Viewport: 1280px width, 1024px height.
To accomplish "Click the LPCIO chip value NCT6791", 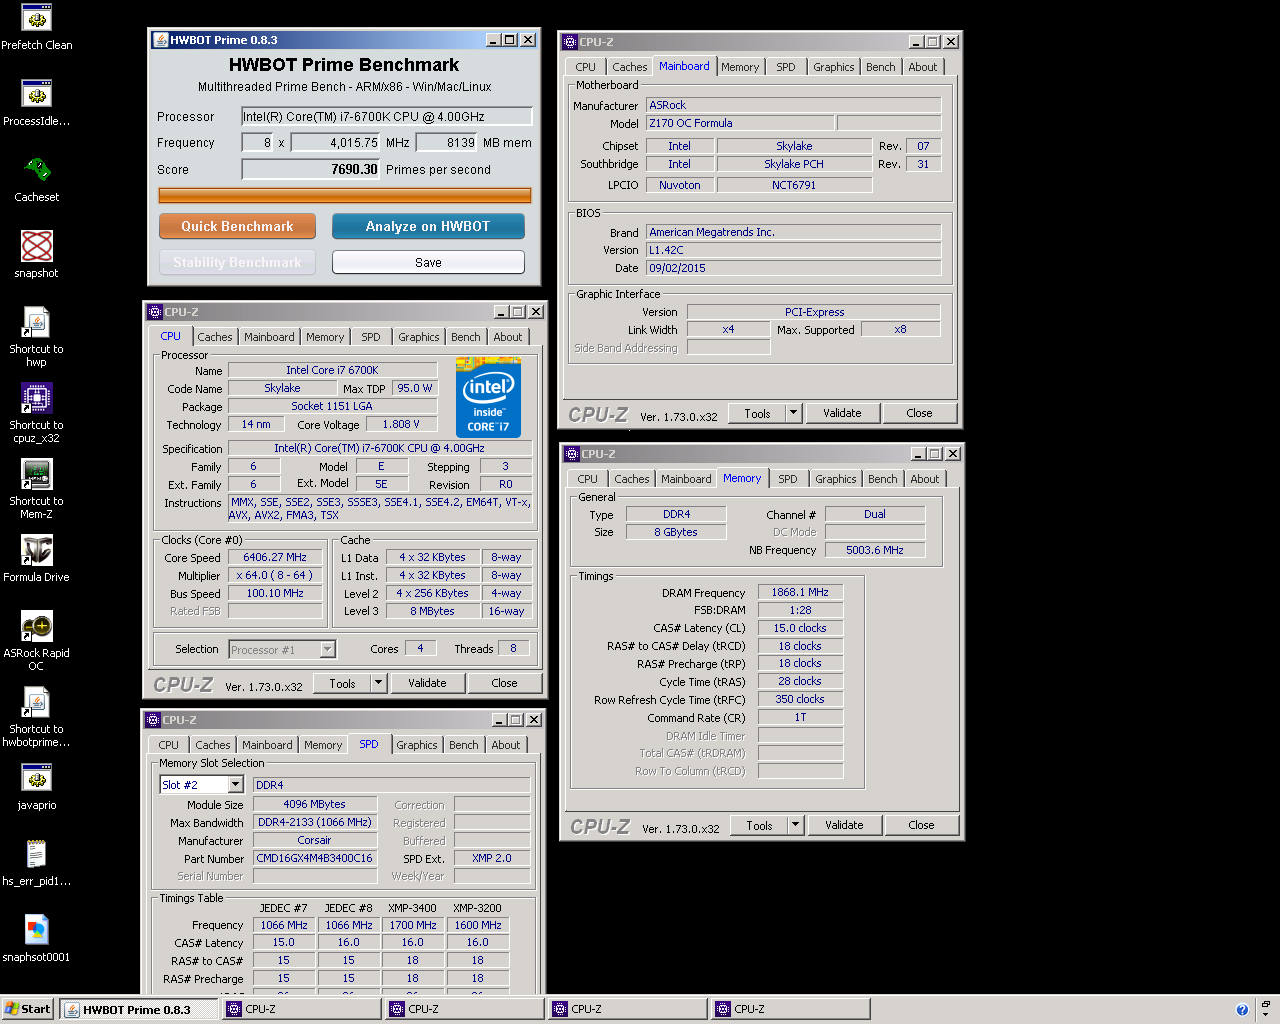I will (794, 186).
